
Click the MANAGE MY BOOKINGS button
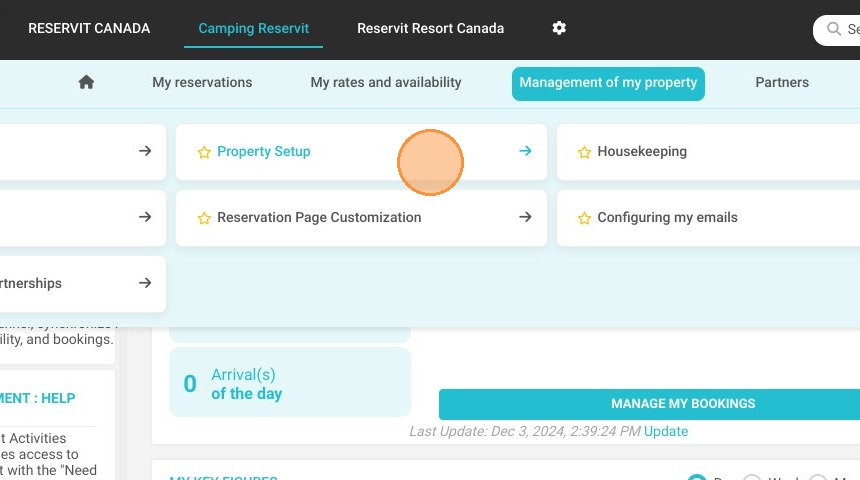coord(649,404)
